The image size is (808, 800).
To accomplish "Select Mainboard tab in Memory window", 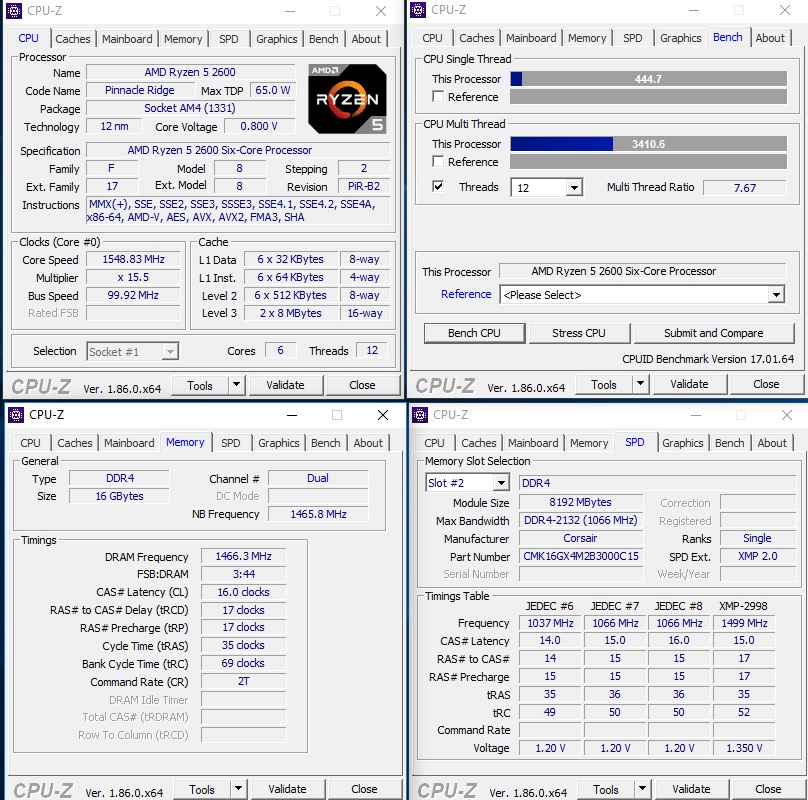I will (x=129, y=443).
